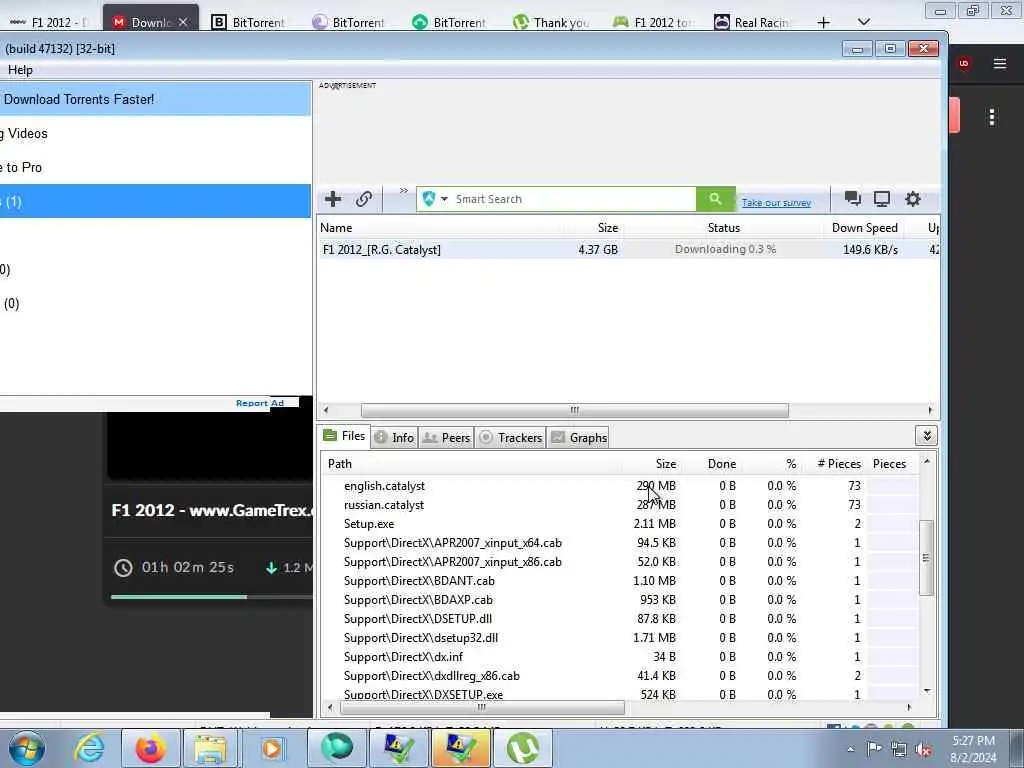This screenshot has height=768, width=1024.
Task: Close the Download browser tab
Action: point(183,22)
